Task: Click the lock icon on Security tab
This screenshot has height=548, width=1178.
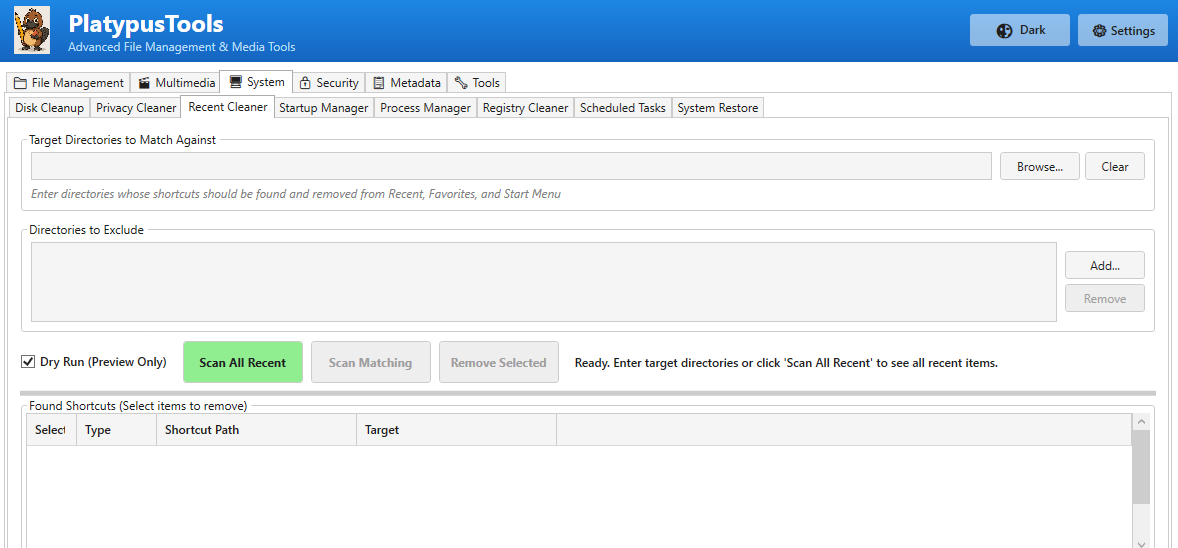Action: [305, 83]
